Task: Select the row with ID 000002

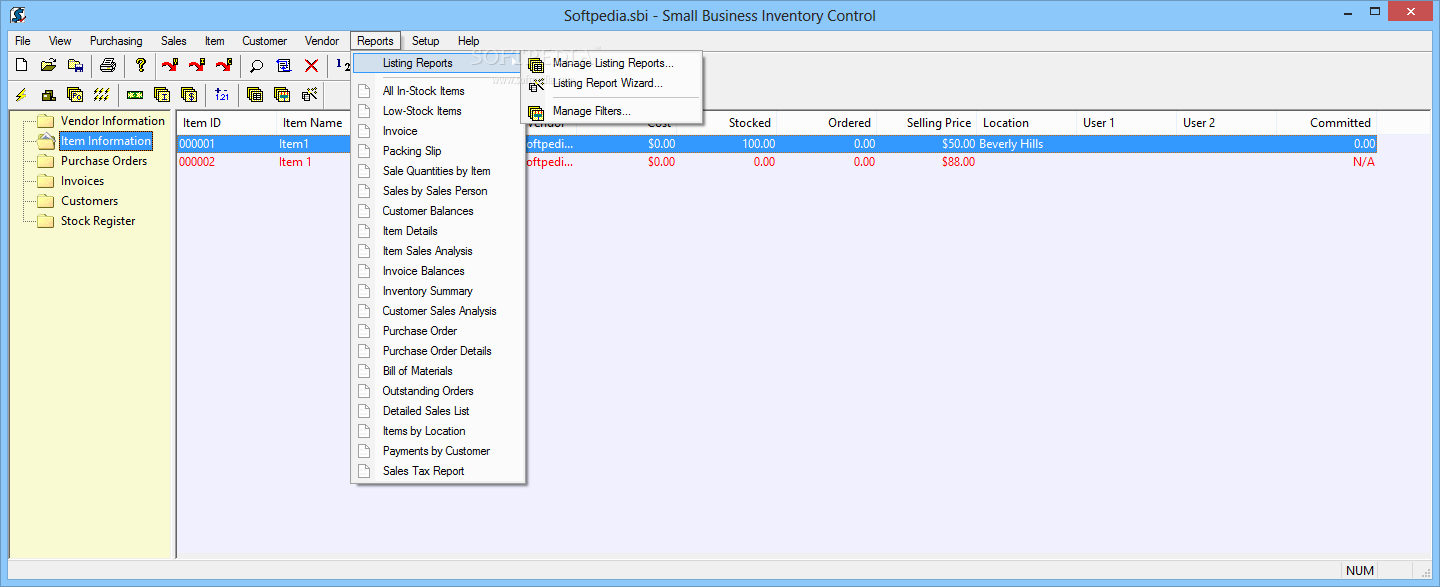Action: (x=777, y=162)
